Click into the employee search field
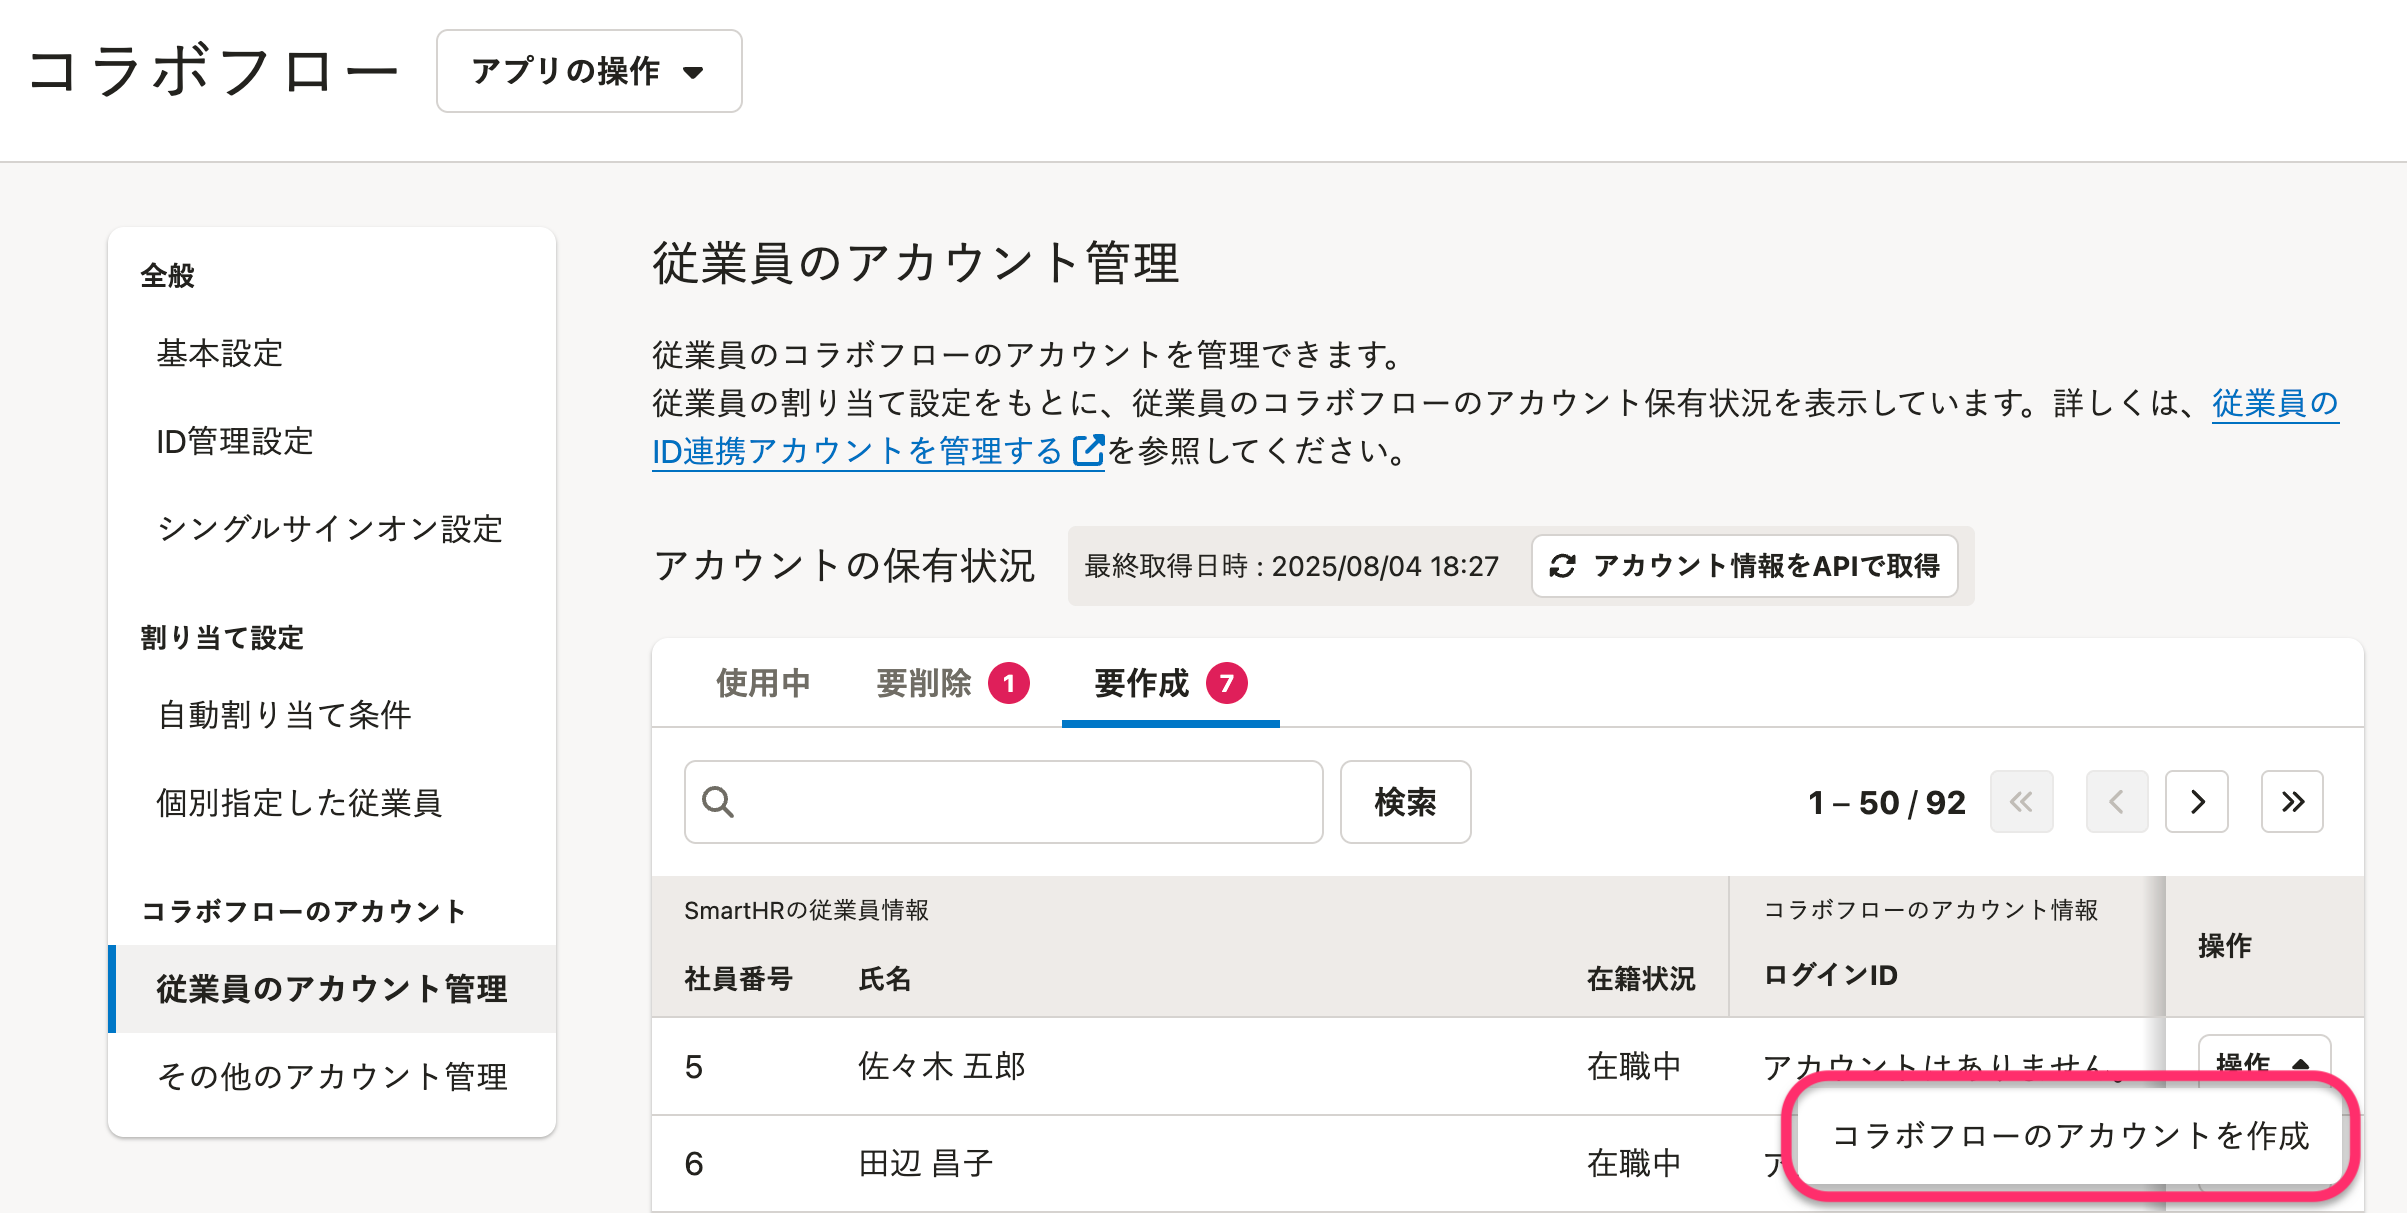The height and width of the screenshot is (1213, 2407). pyautogui.click(x=1004, y=802)
